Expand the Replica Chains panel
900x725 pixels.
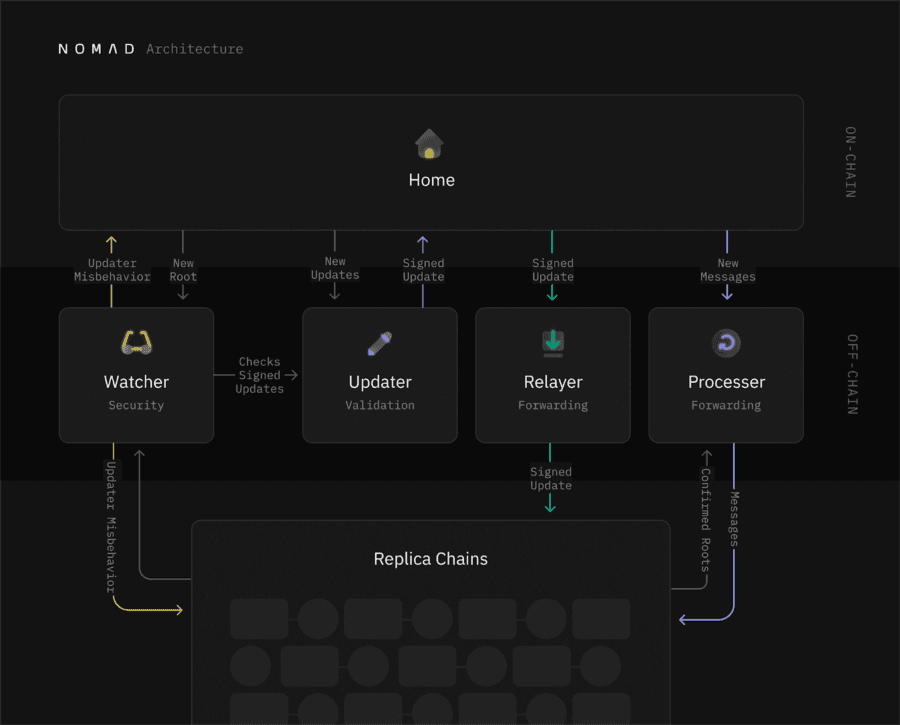coord(430,559)
